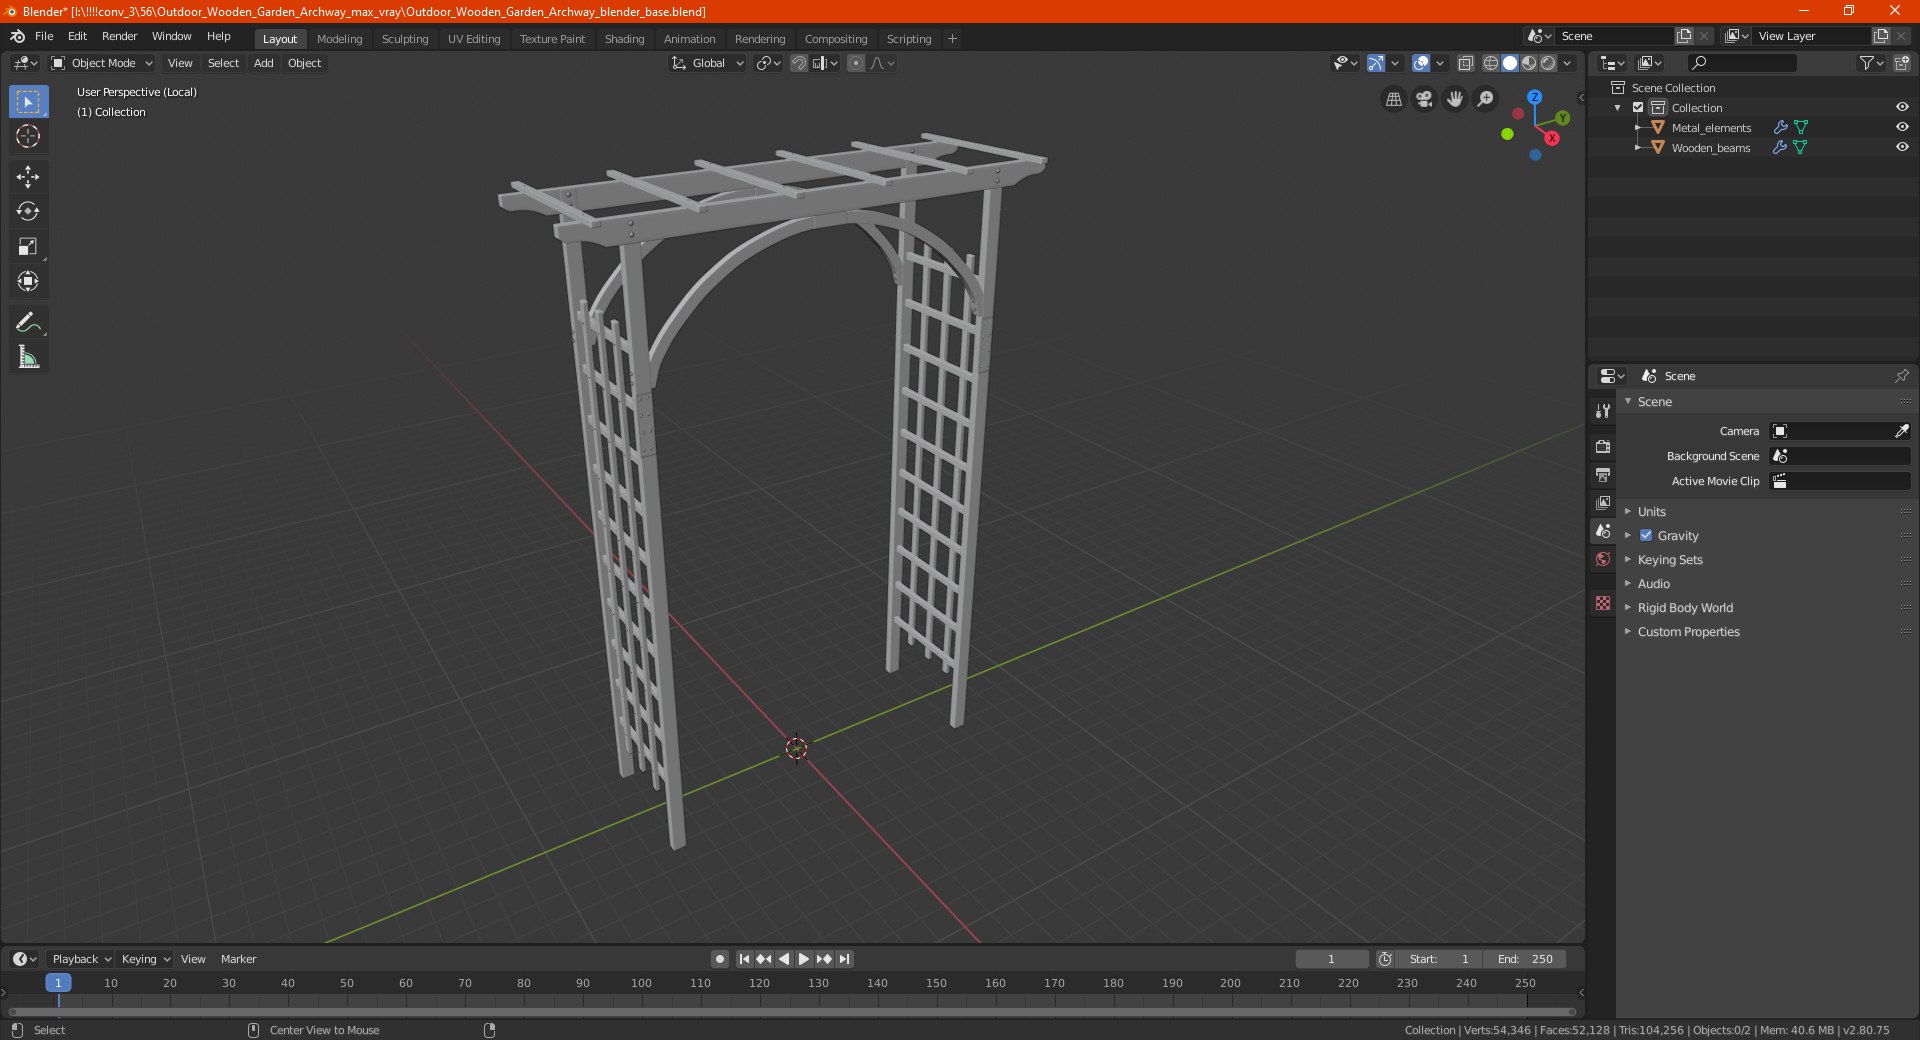This screenshot has height=1040, width=1920.
Task: Choose the Select Box tool
Action: [x=28, y=102]
